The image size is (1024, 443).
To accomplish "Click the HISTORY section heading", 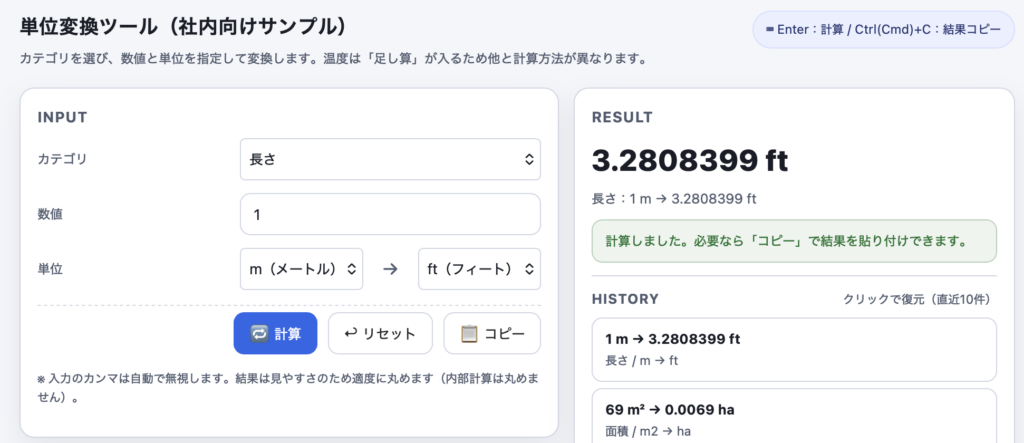I will click(625, 299).
